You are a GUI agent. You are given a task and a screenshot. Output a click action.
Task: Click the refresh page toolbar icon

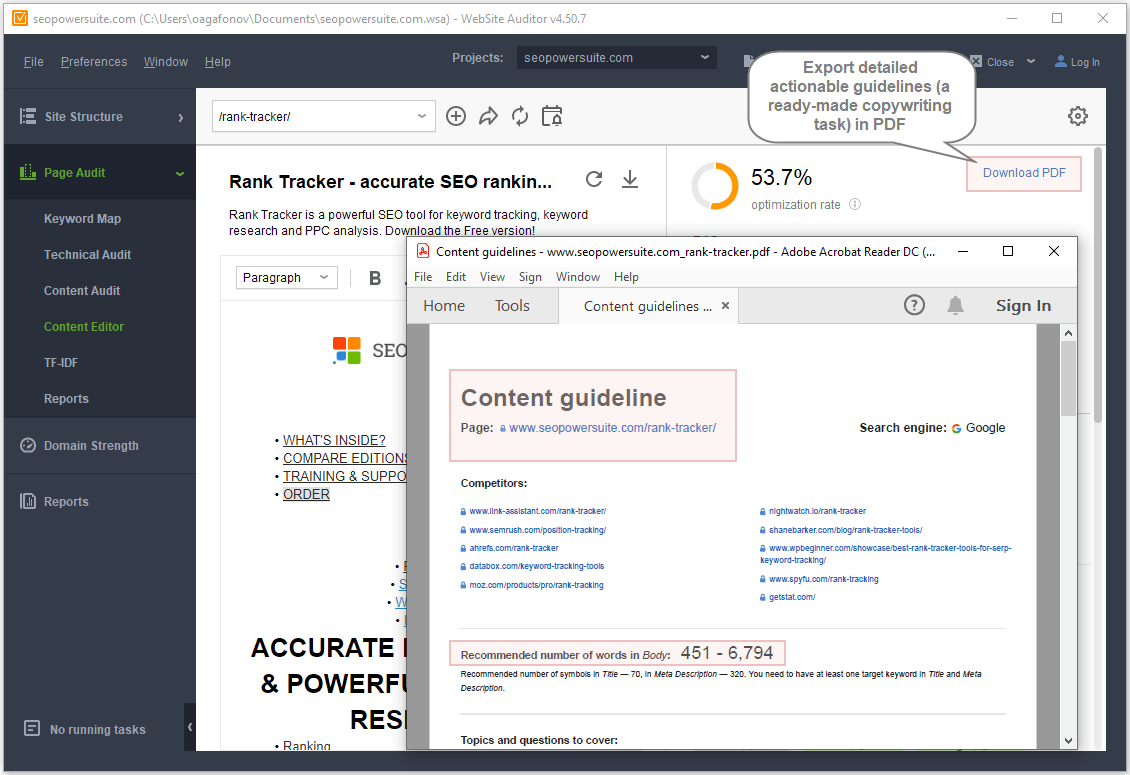pyautogui.click(x=520, y=116)
